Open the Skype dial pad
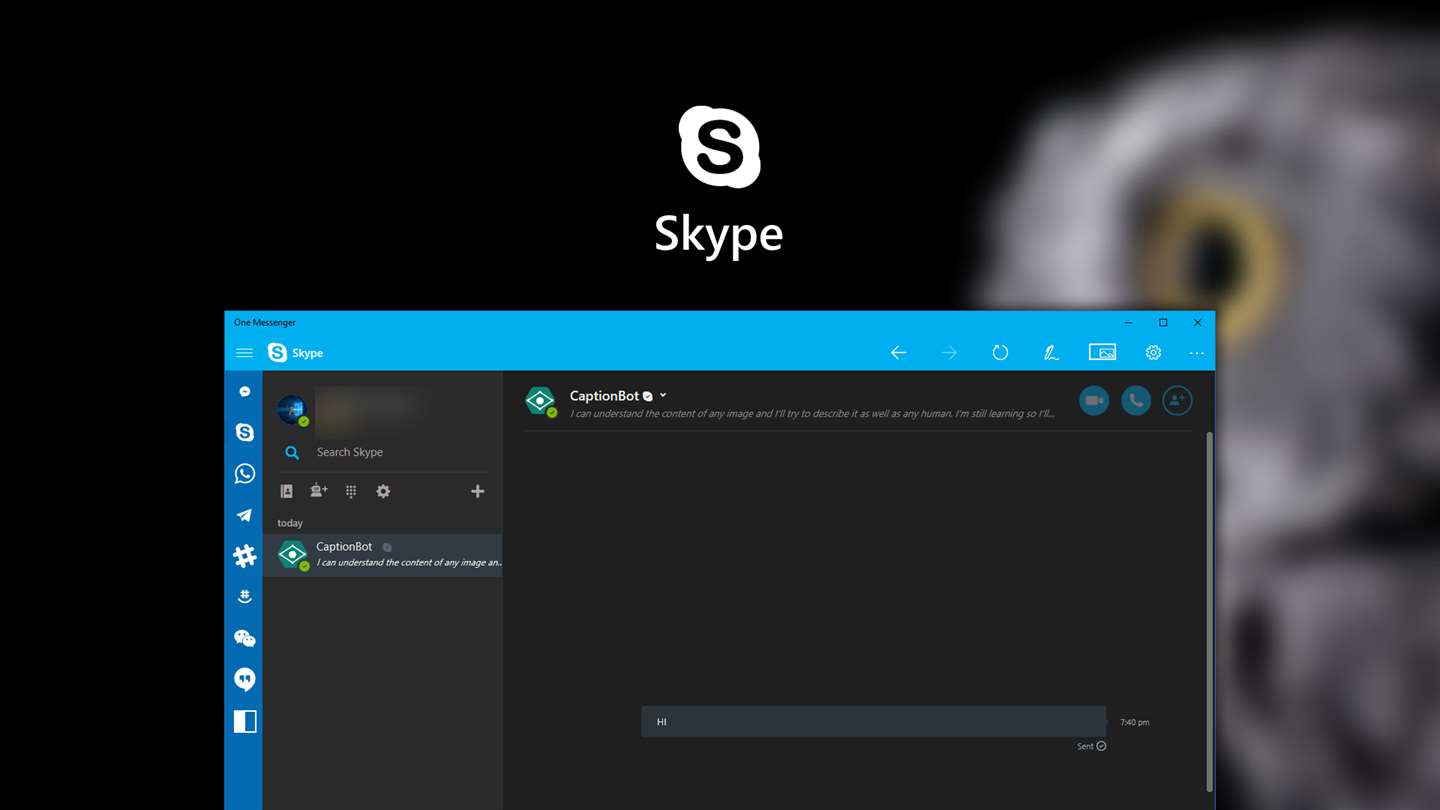The image size is (1440, 810). 351,491
